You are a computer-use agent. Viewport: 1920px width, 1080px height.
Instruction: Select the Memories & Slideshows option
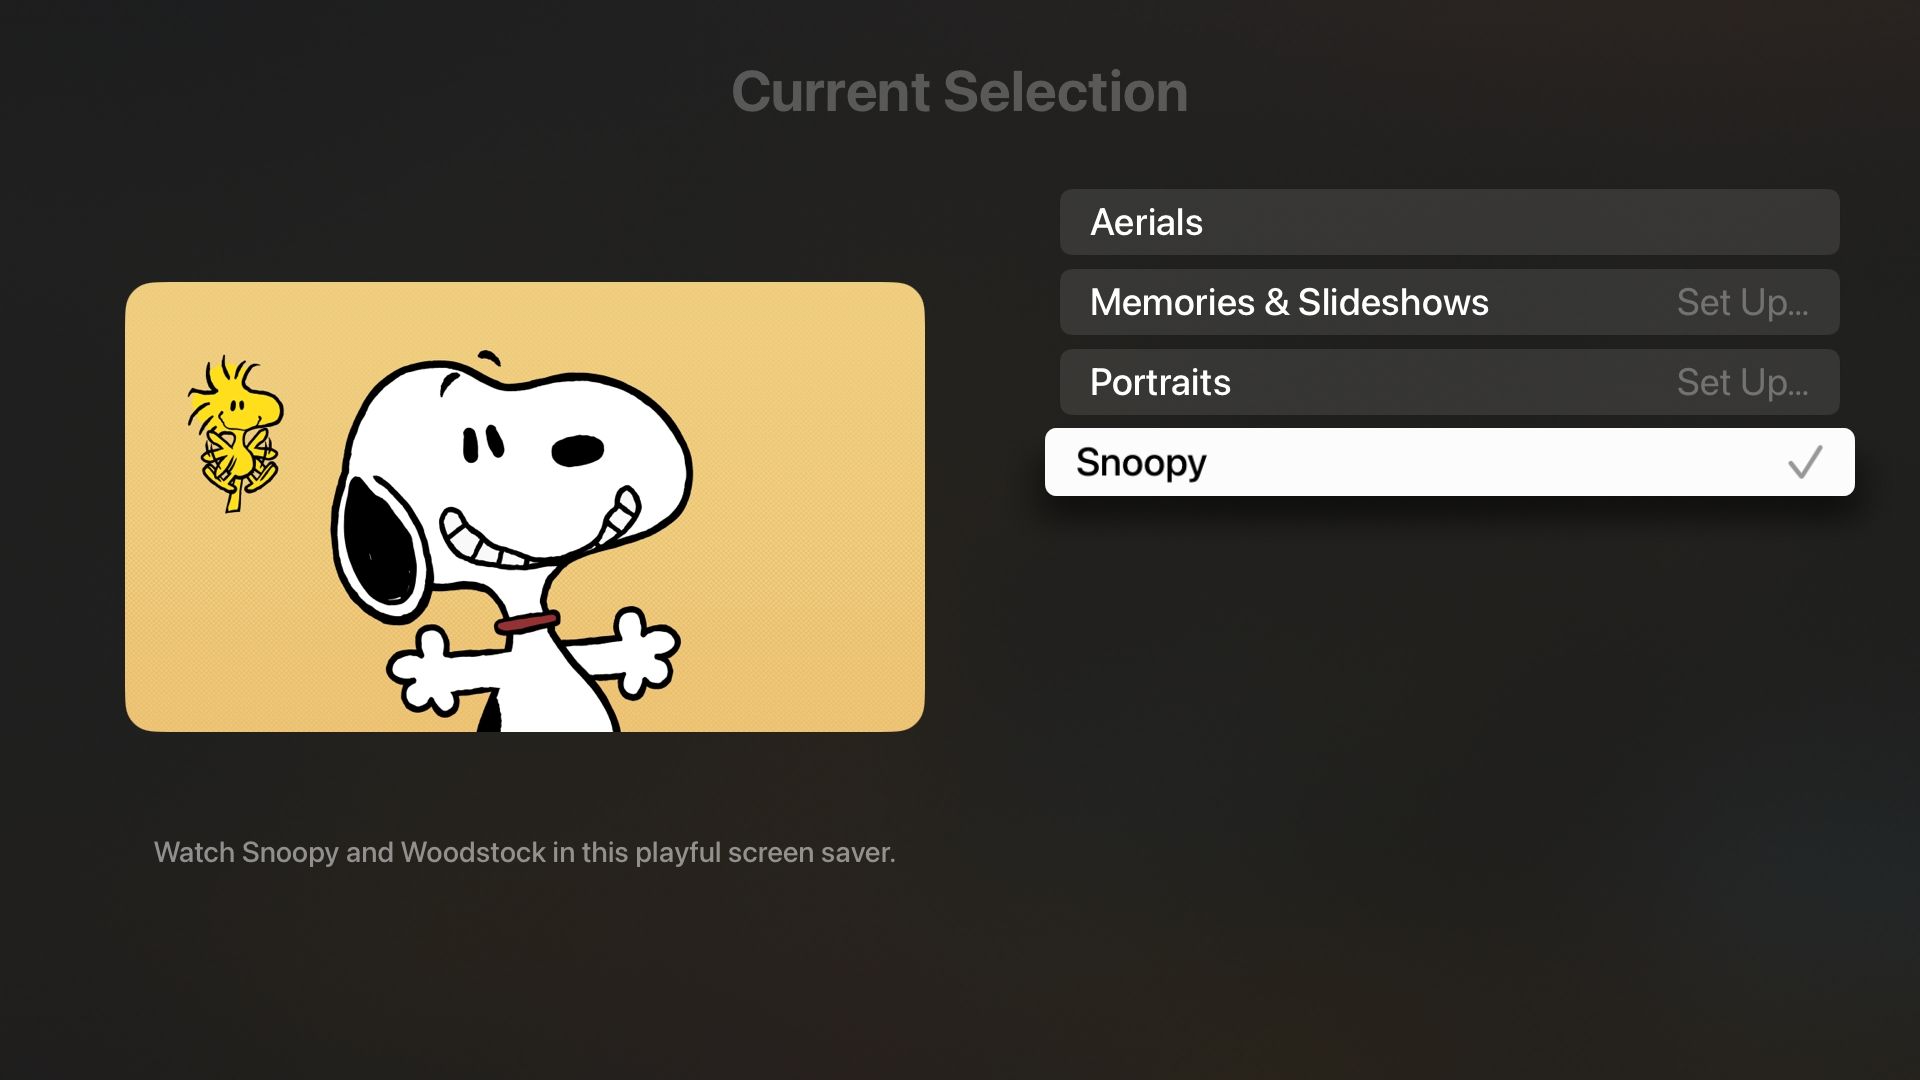point(1449,302)
